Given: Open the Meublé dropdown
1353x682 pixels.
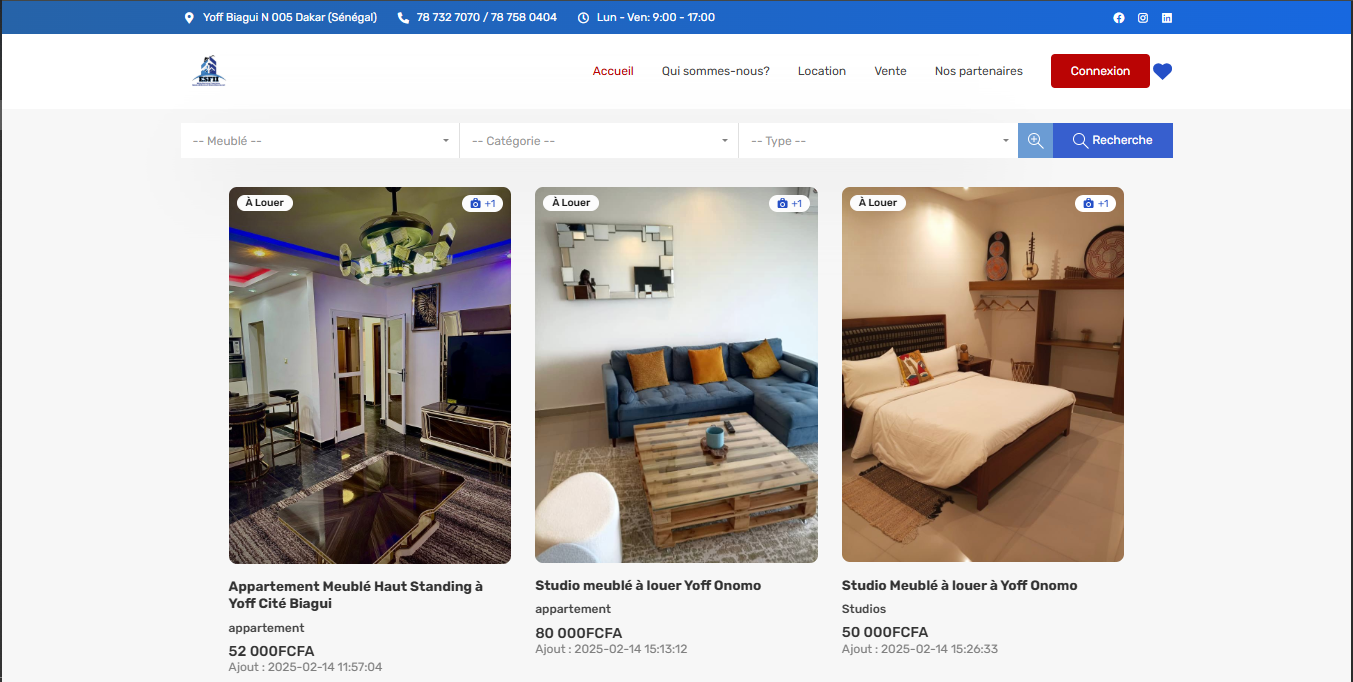Looking at the screenshot, I should click(x=320, y=141).
